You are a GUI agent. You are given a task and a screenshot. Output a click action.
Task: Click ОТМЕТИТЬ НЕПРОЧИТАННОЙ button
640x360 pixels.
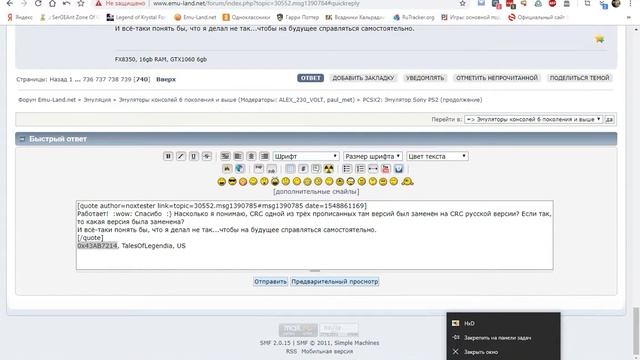point(497,78)
